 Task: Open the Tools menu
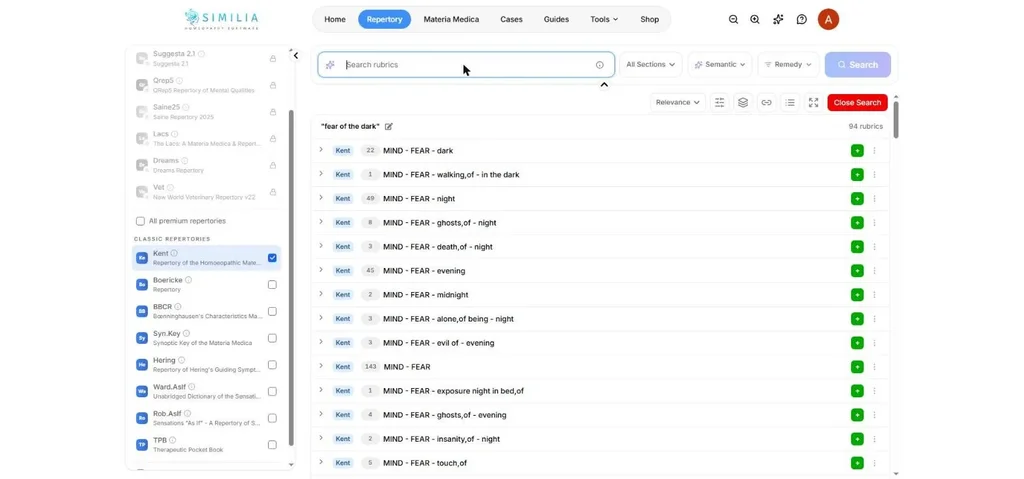pos(604,20)
